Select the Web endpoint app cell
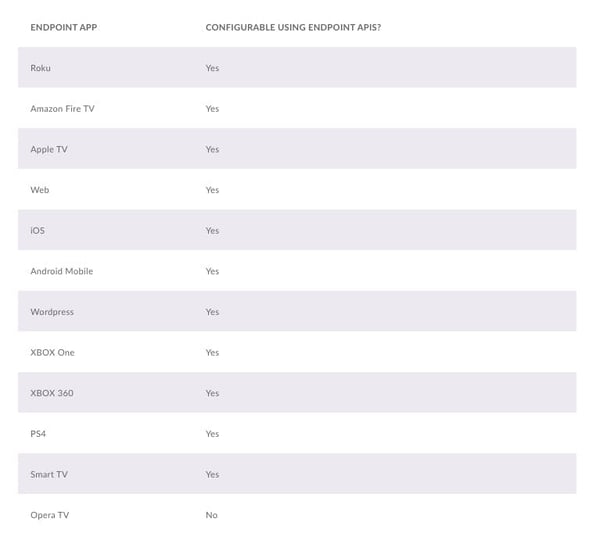Viewport: 600px width, 540px height. pos(40,190)
